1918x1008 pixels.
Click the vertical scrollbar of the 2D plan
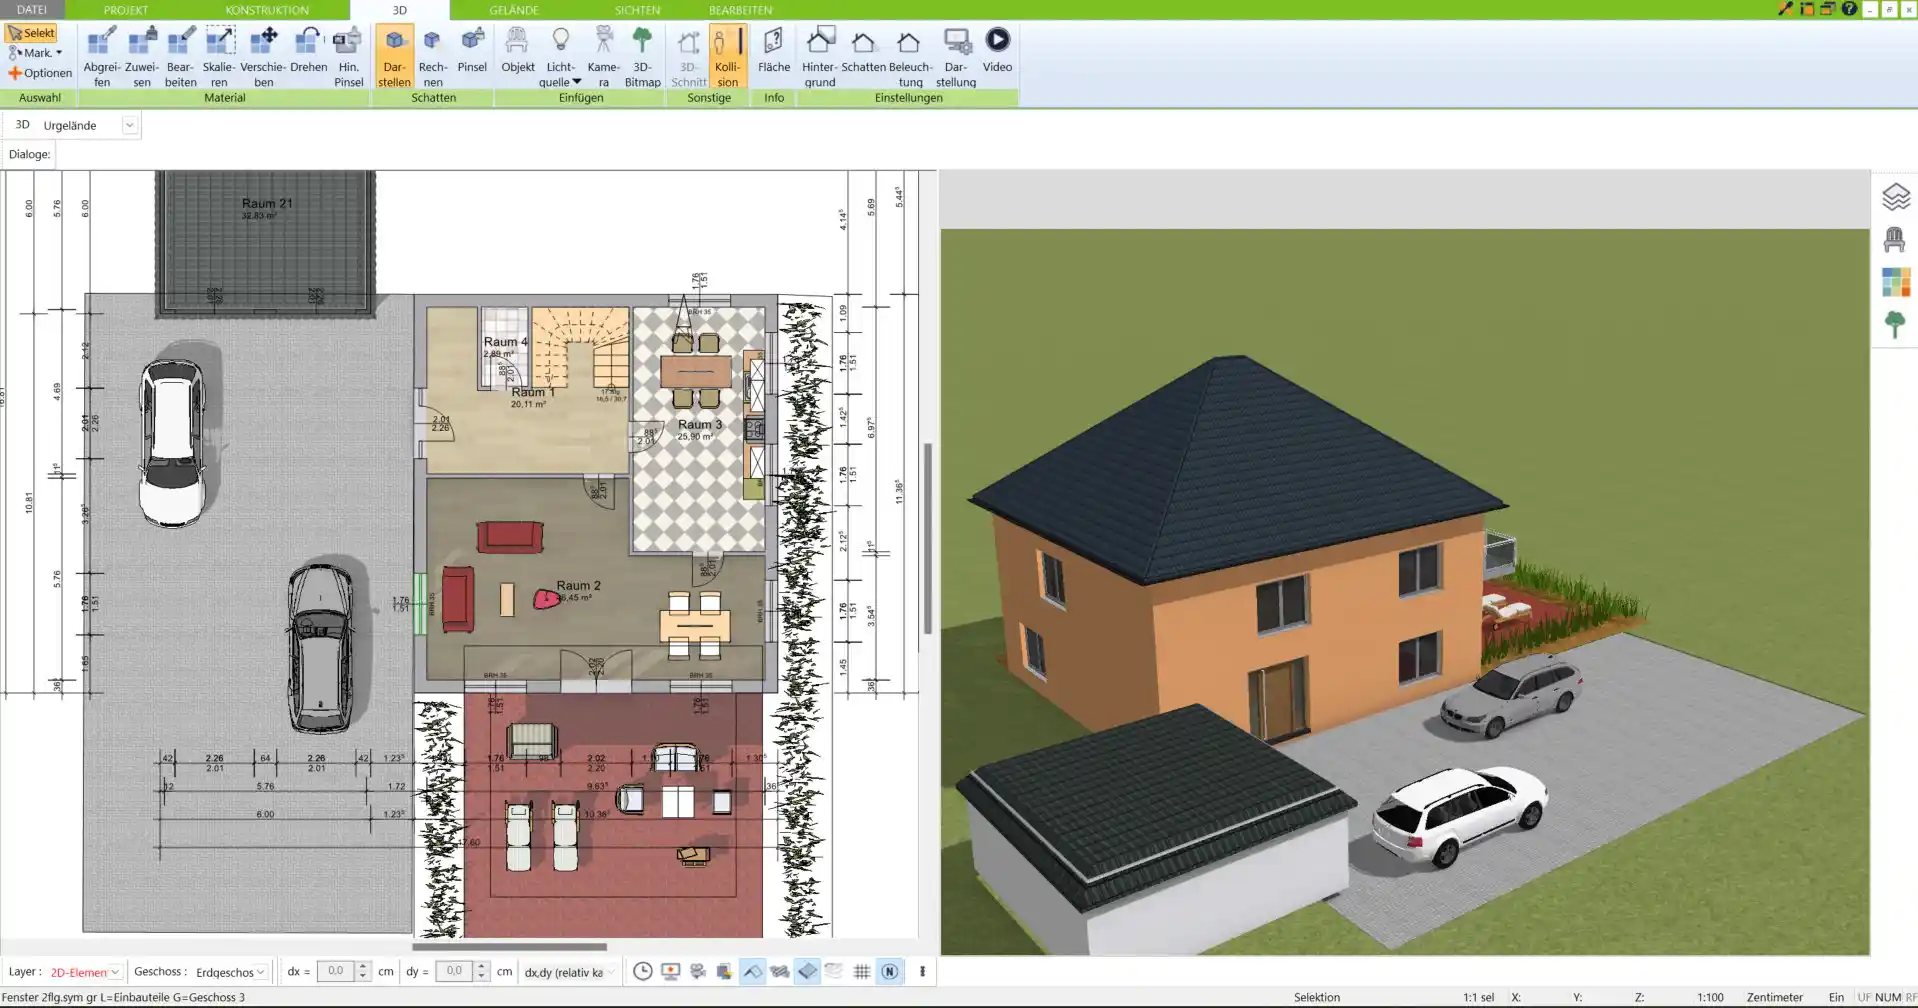click(x=928, y=538)
